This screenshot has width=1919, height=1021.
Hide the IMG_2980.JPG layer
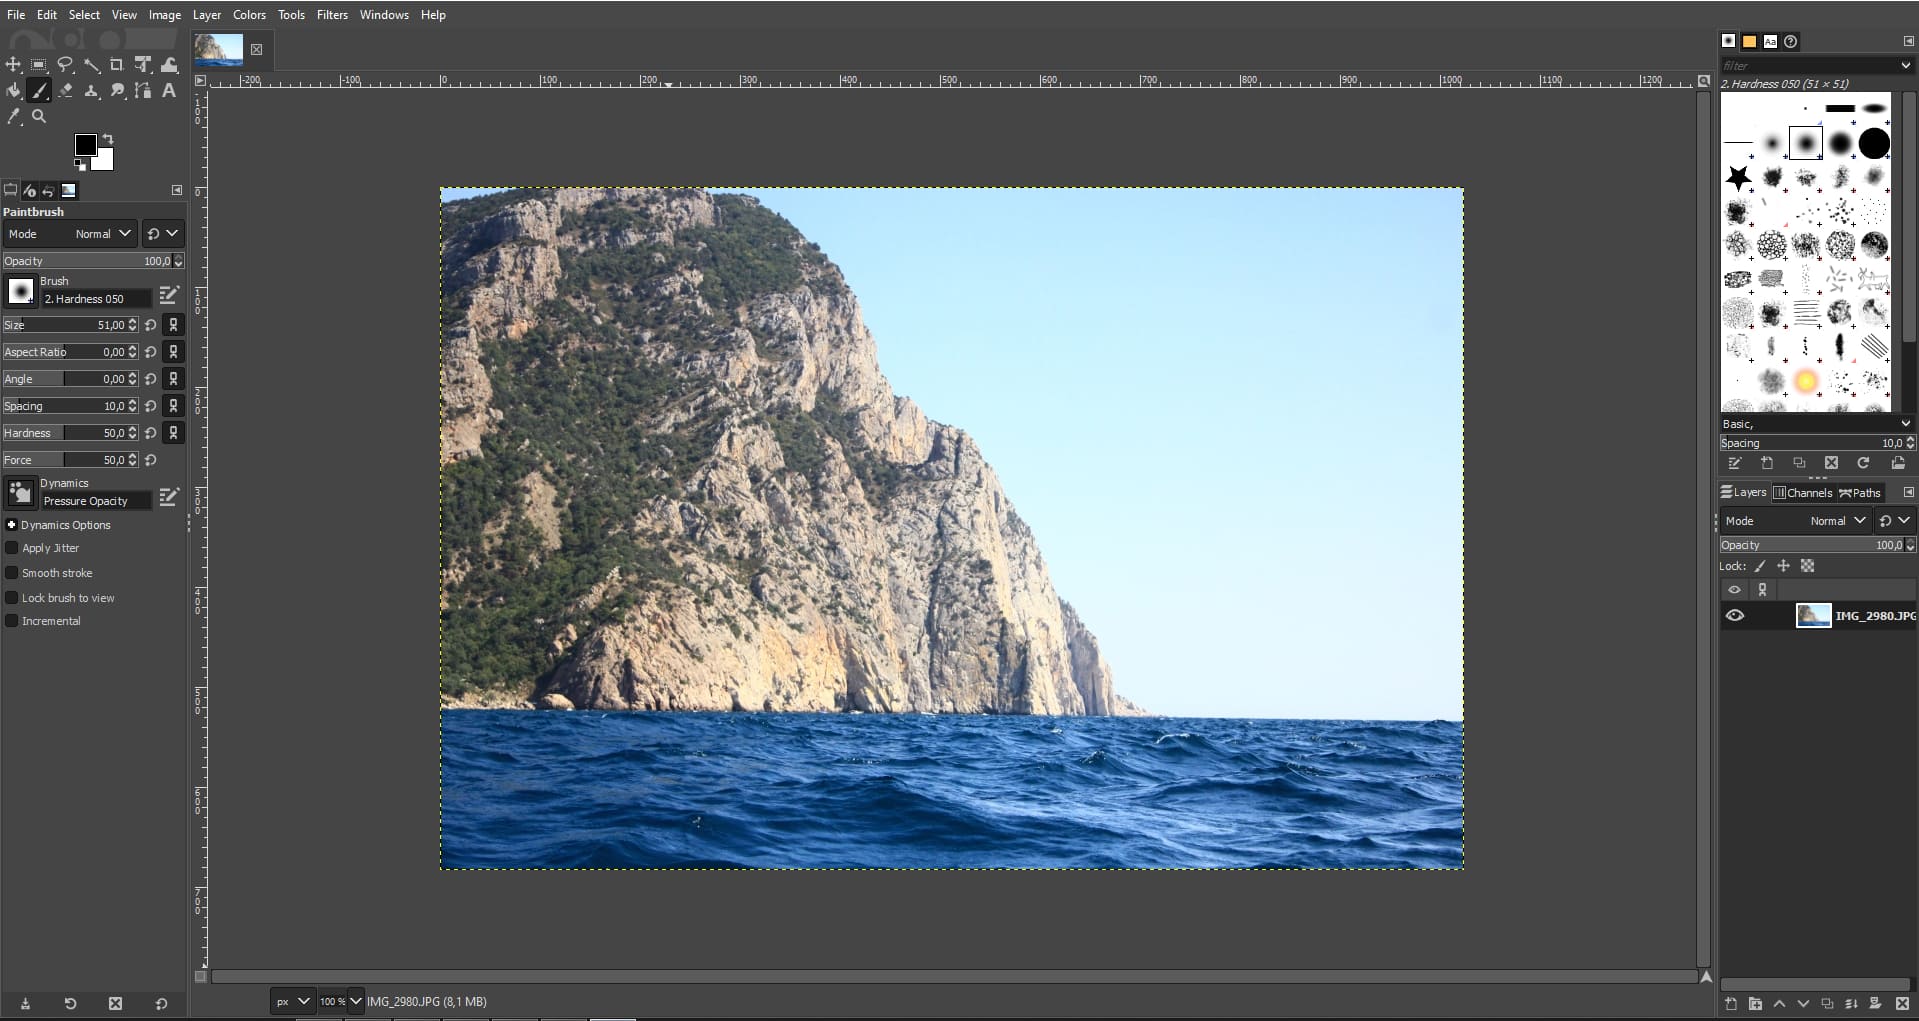point(1735,616)
